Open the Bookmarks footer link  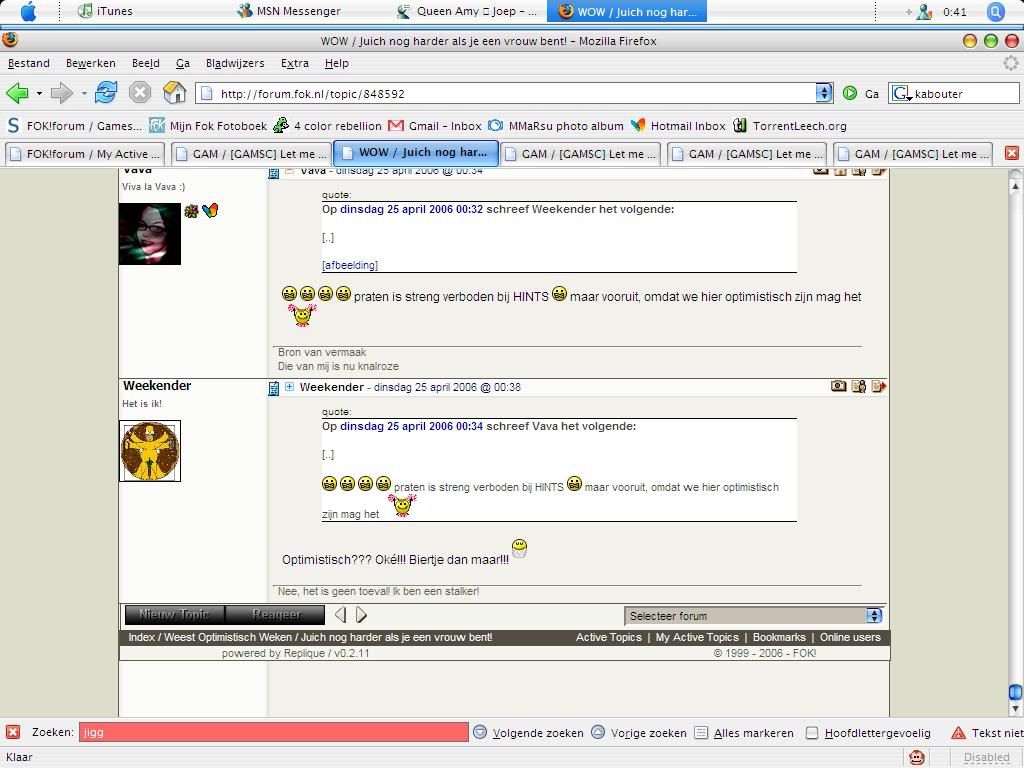[x=779, y=637]
